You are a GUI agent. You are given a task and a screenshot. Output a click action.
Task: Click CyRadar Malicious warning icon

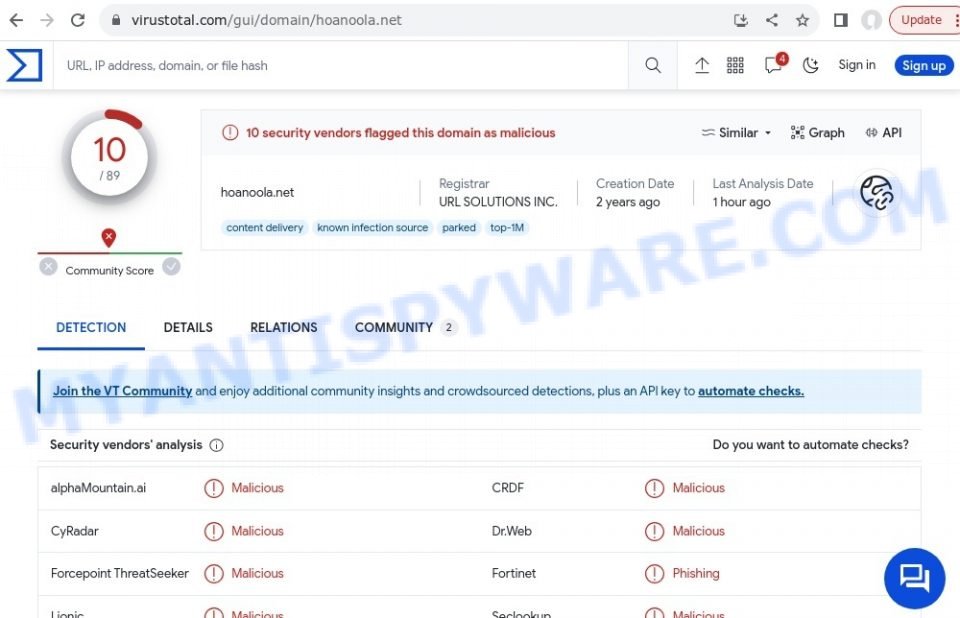tap(214, 531)
